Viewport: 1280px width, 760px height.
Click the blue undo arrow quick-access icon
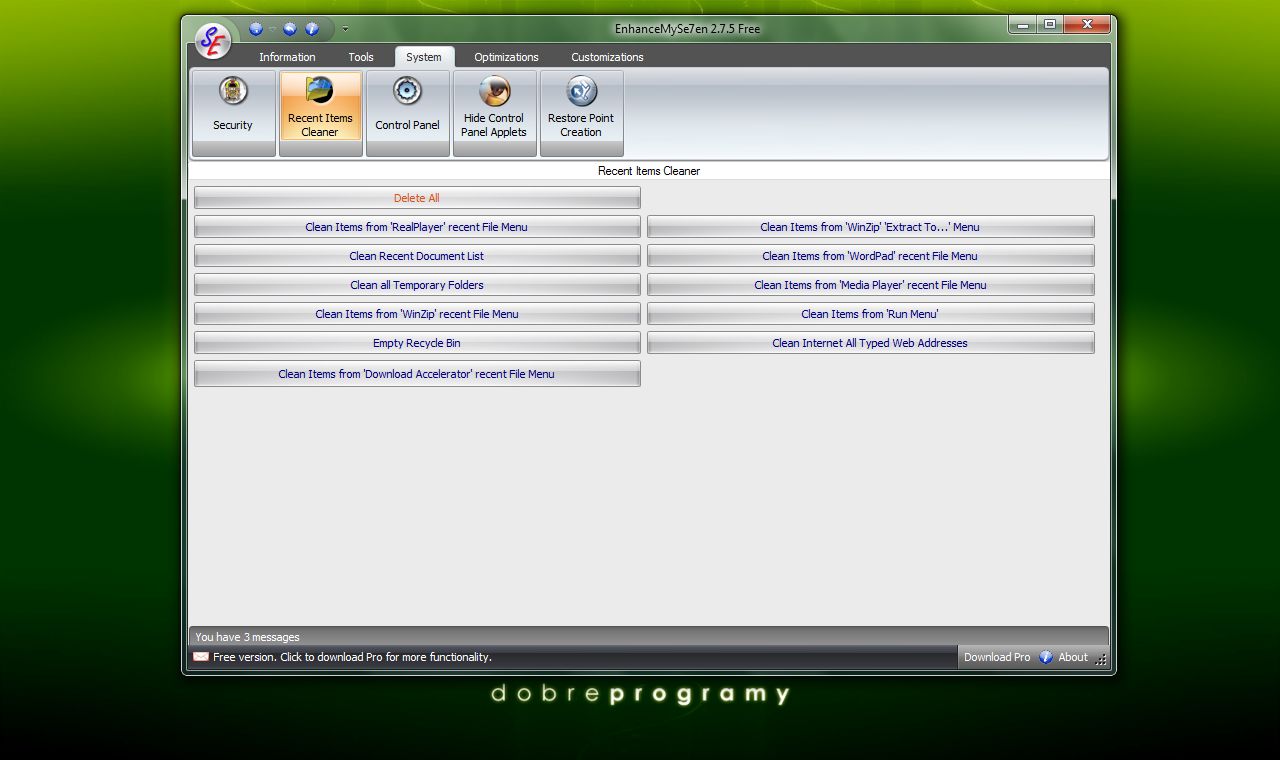(x=290, y=29)
